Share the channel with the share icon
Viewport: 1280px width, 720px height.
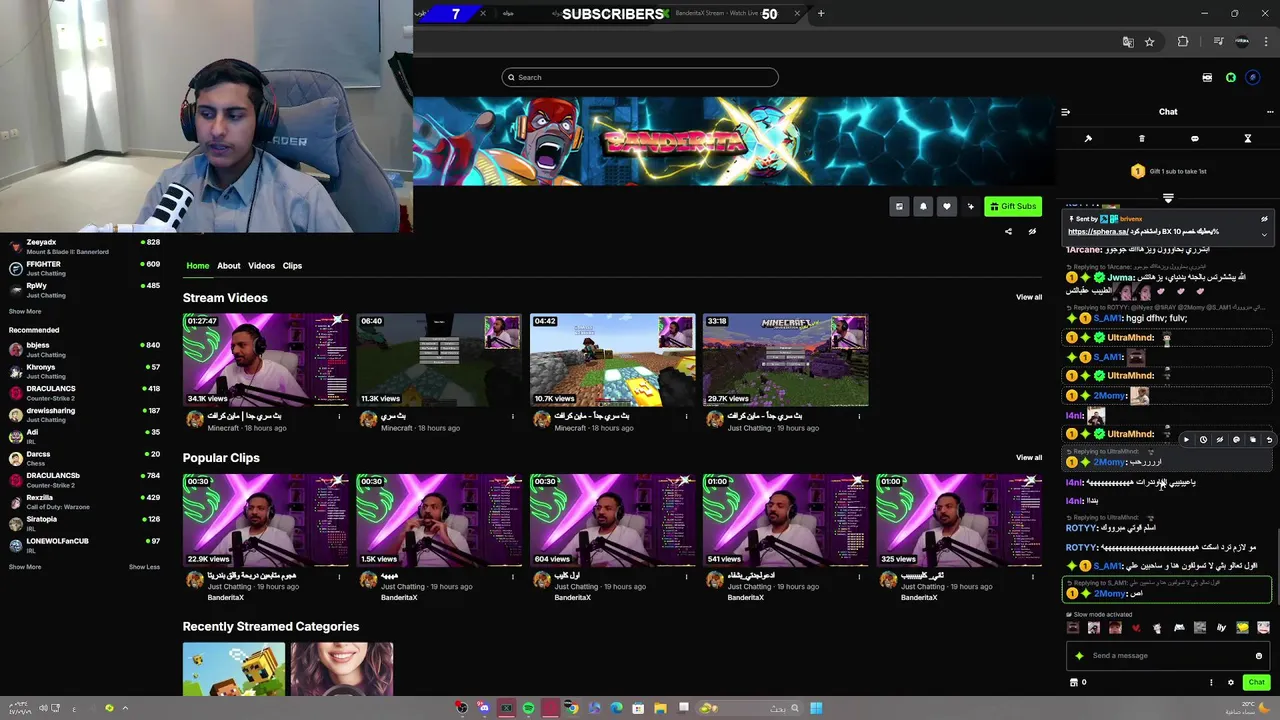click(1008, 232)
